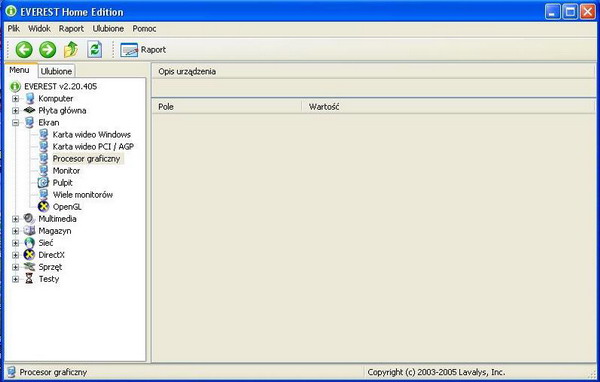Click the Procesor graficzny tree icon
The width and height of the screenshot is (600, 382).
[44, 158]
